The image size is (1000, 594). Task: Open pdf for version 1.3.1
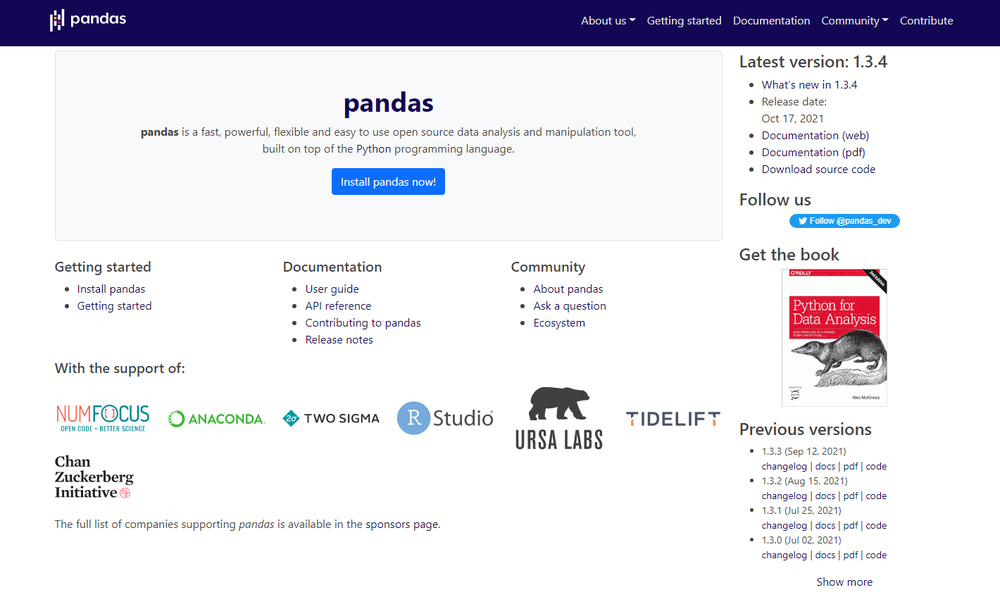850,526
